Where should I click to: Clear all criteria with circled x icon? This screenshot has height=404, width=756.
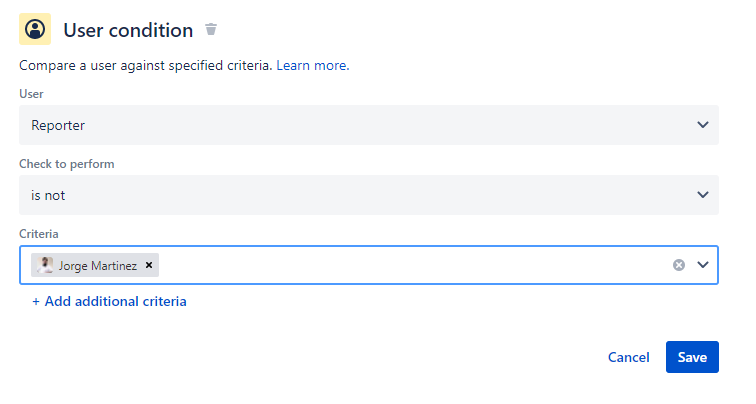pos(679,265)
